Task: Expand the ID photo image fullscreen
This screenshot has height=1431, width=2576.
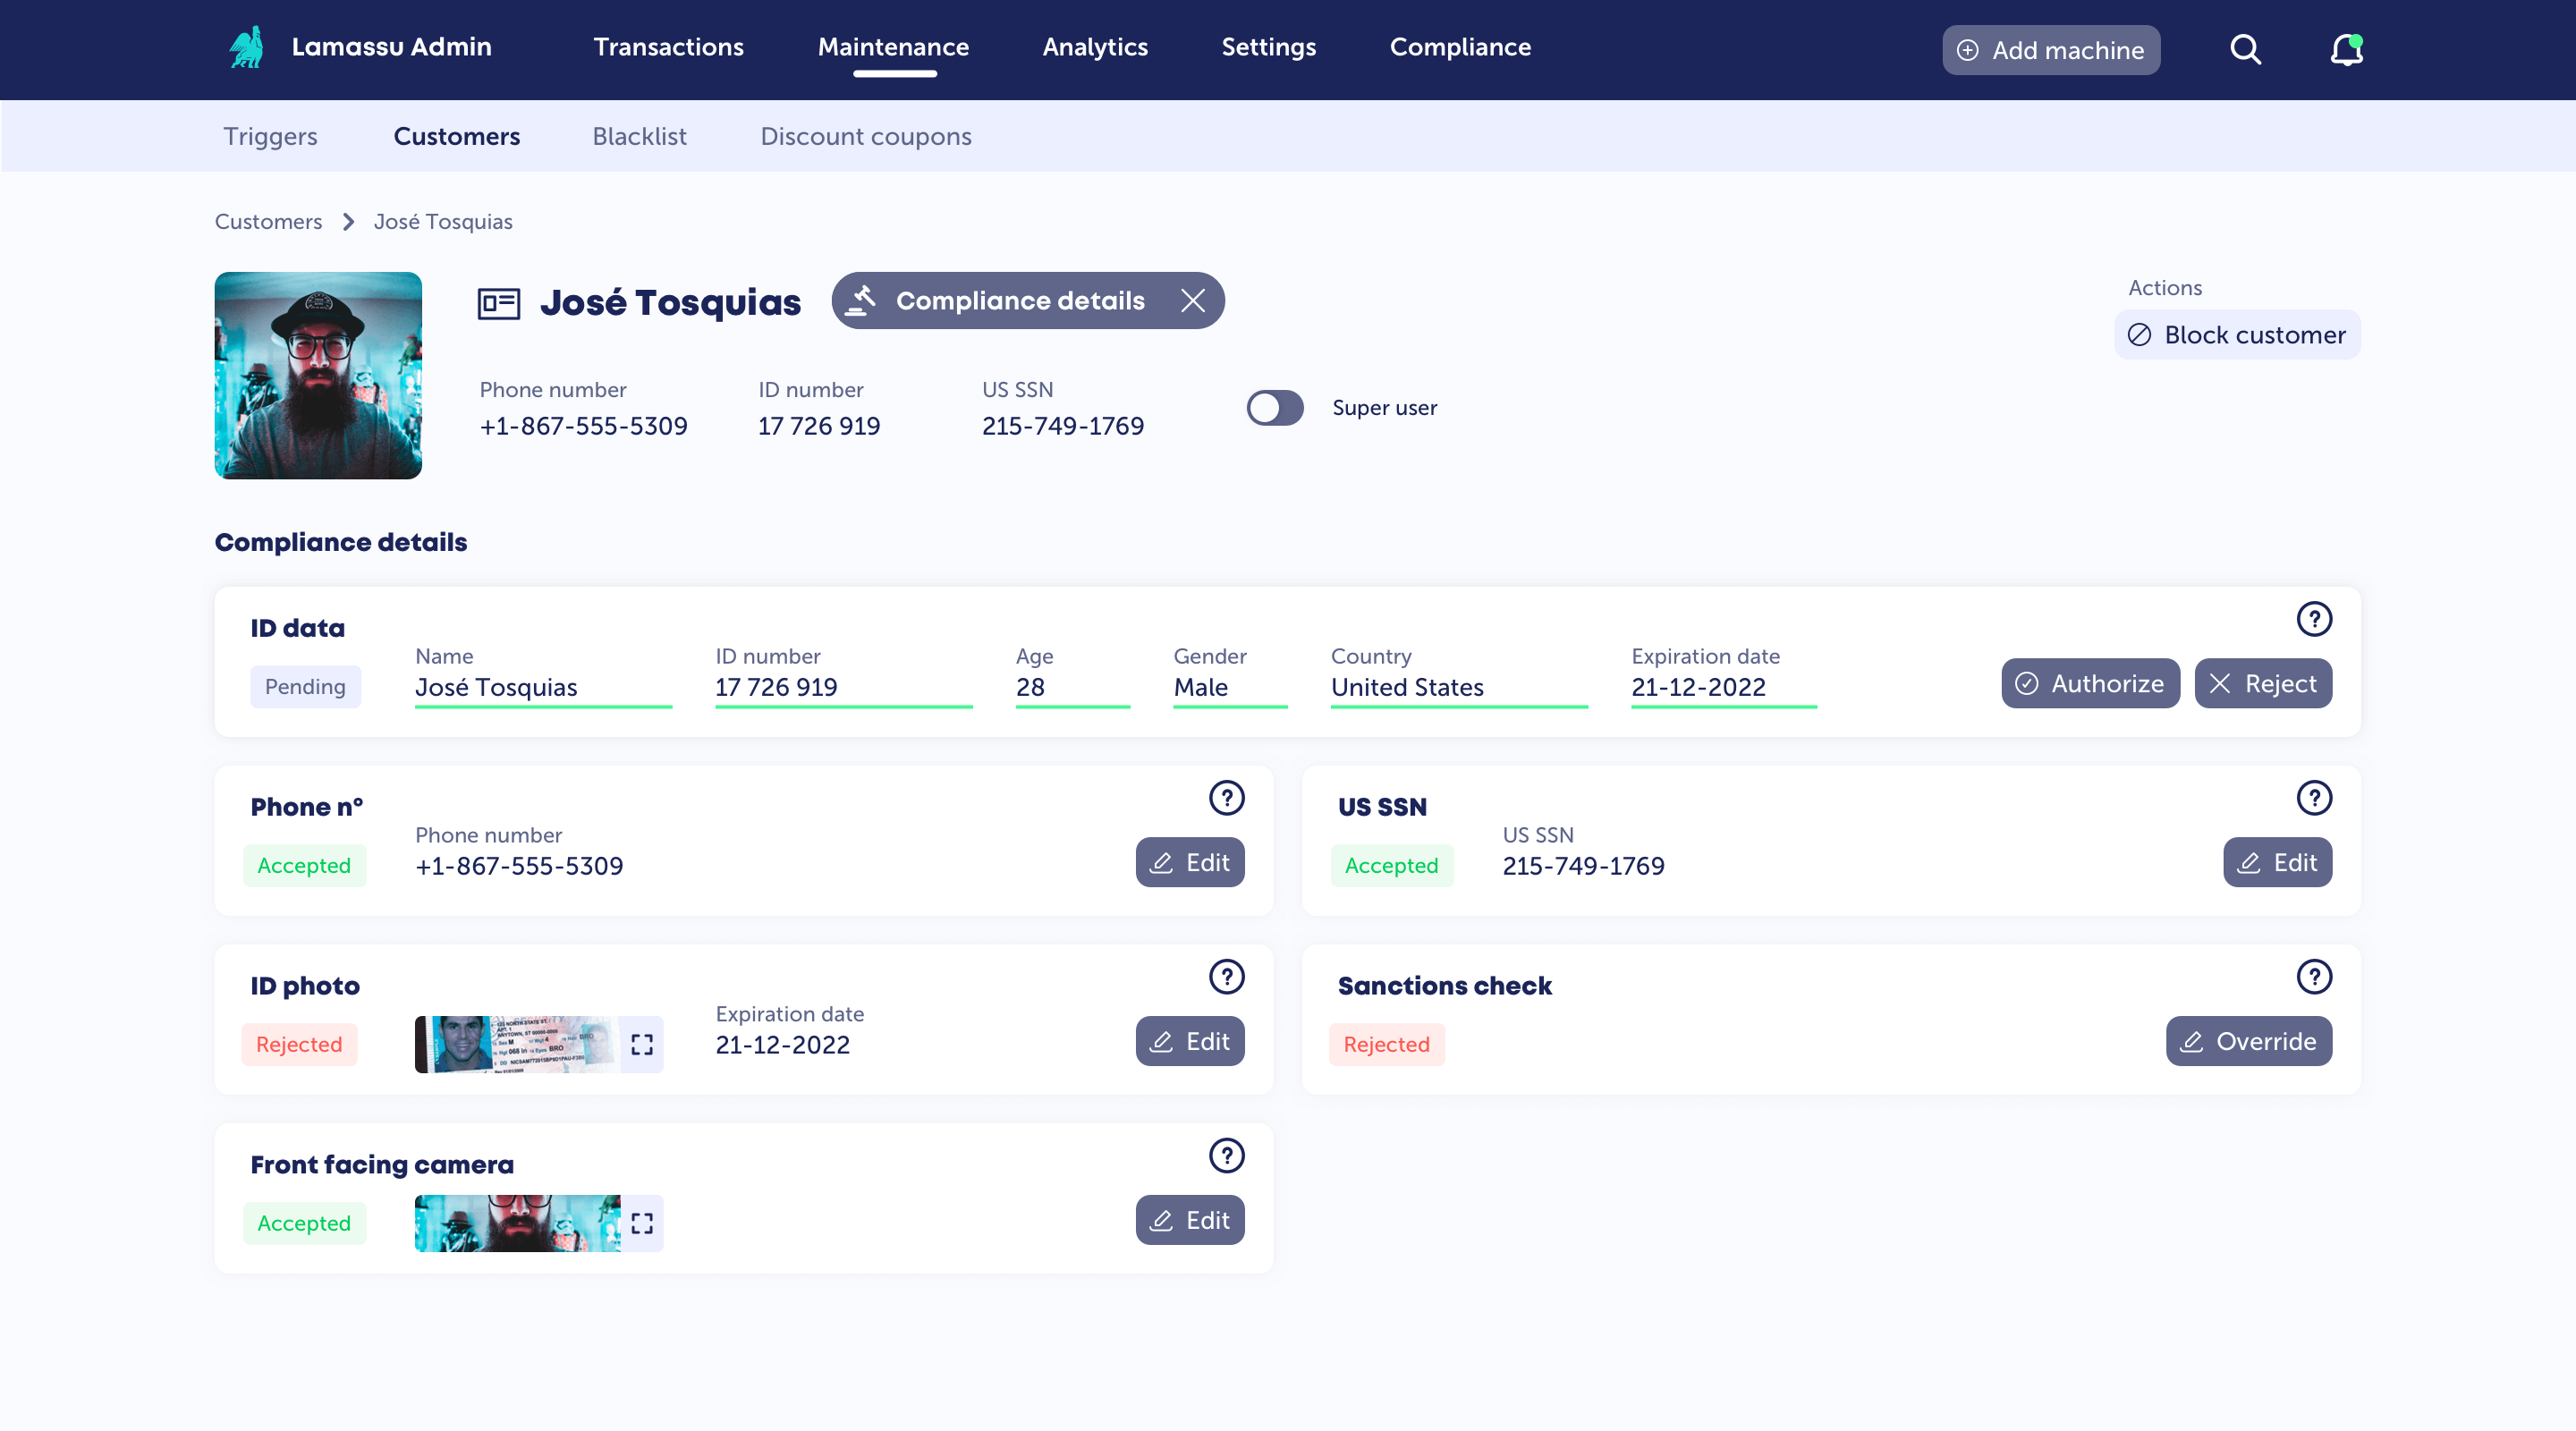Action: (x=642, y=1045)
